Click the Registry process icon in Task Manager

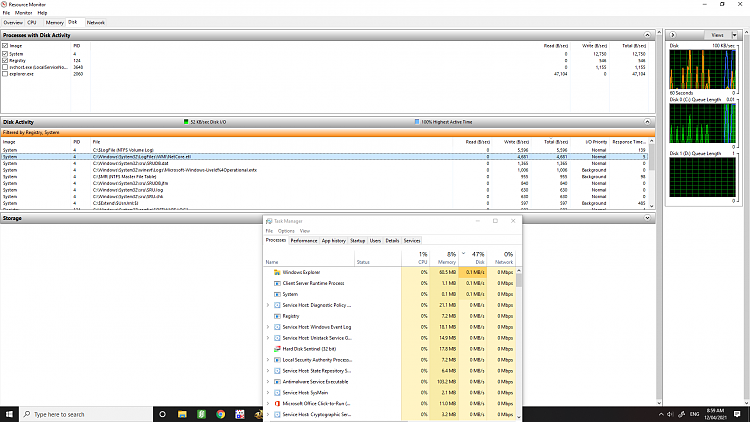(x=277, y=316)
